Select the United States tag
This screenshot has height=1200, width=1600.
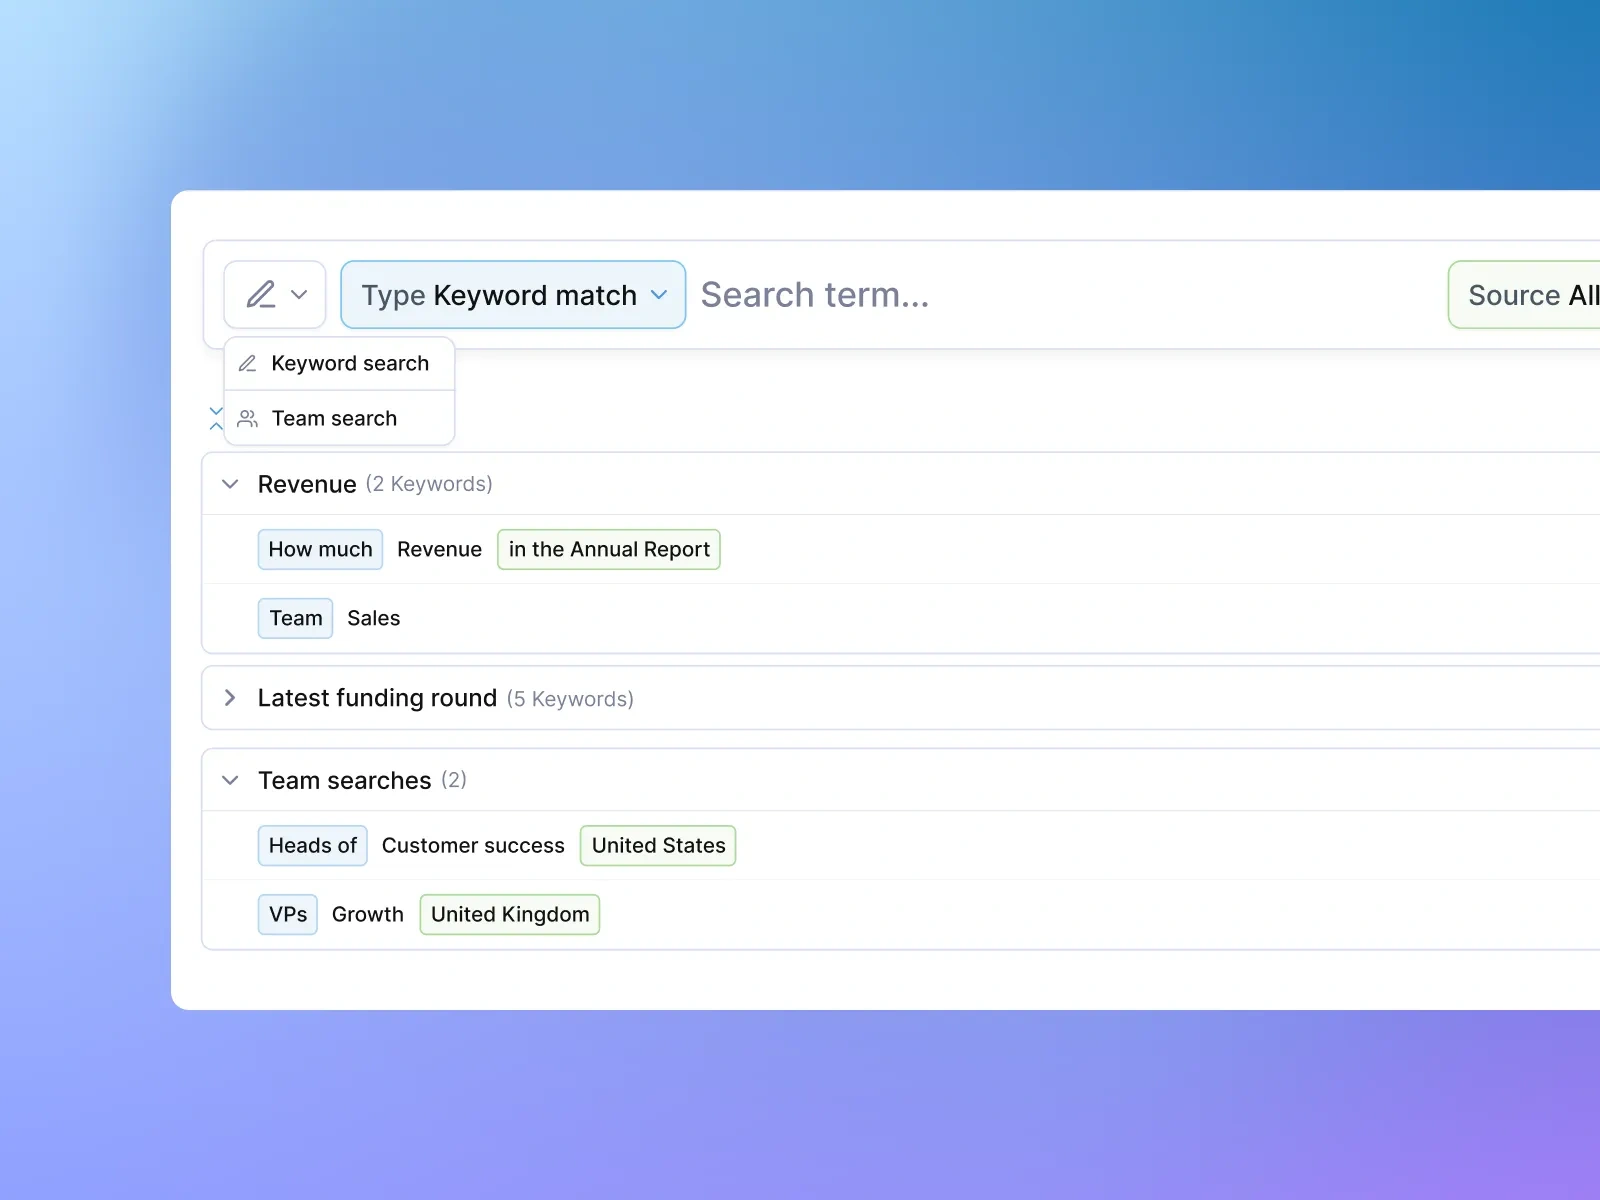pyautogui.click(x=658, y=845)
